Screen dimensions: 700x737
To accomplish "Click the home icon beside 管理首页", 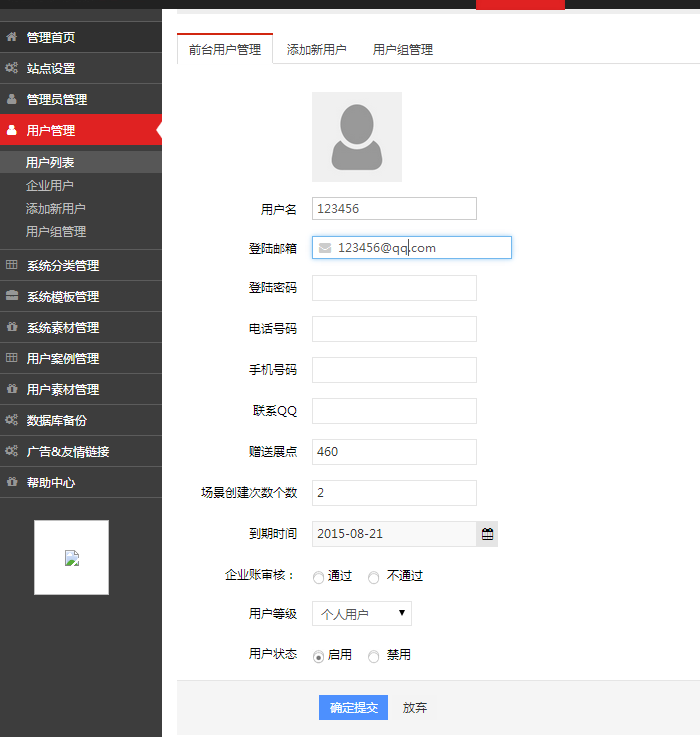I will [x=12, y=37].
